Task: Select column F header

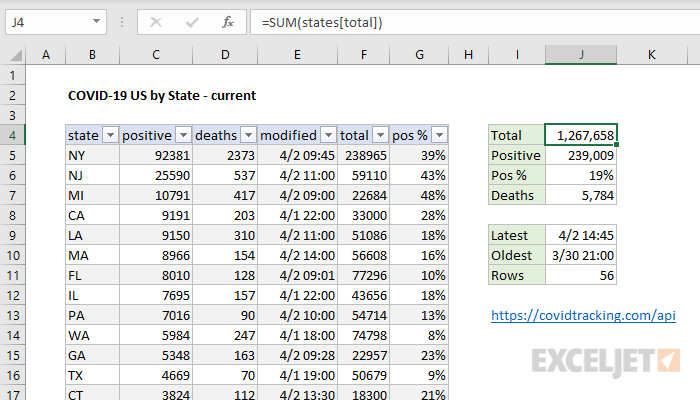Action: (363, 55)
